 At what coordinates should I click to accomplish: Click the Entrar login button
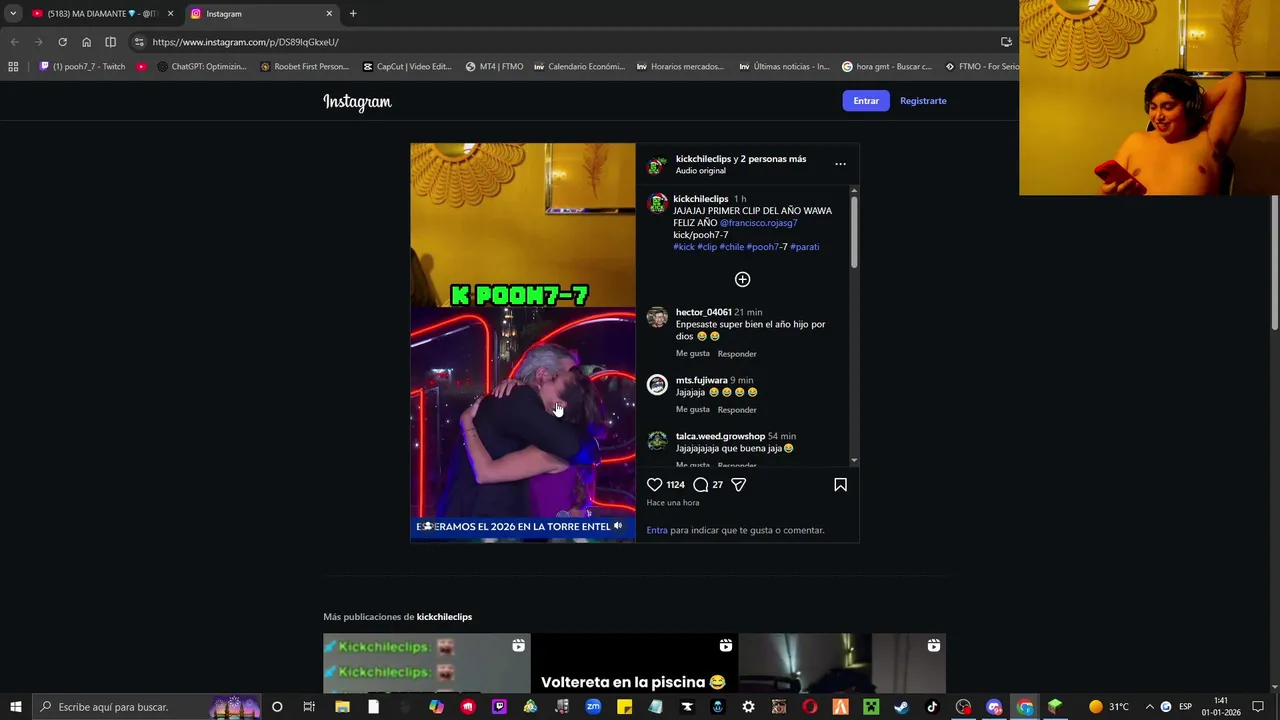866,101
